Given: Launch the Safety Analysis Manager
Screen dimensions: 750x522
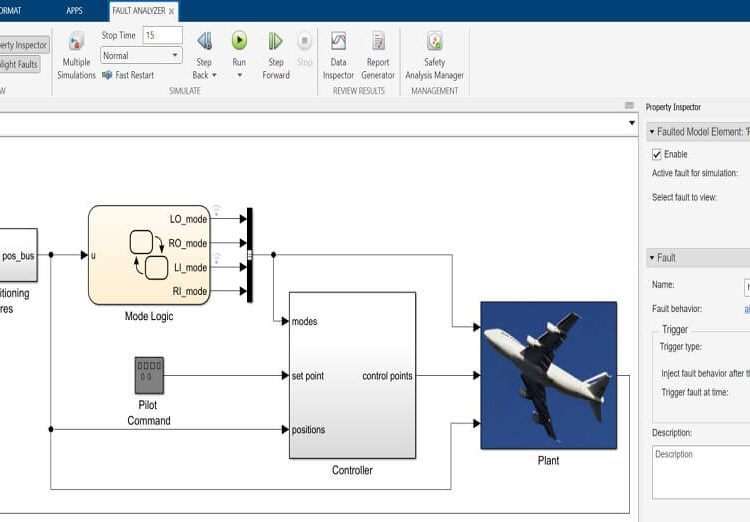Looking at the screenshot, I should coord(434,42).
